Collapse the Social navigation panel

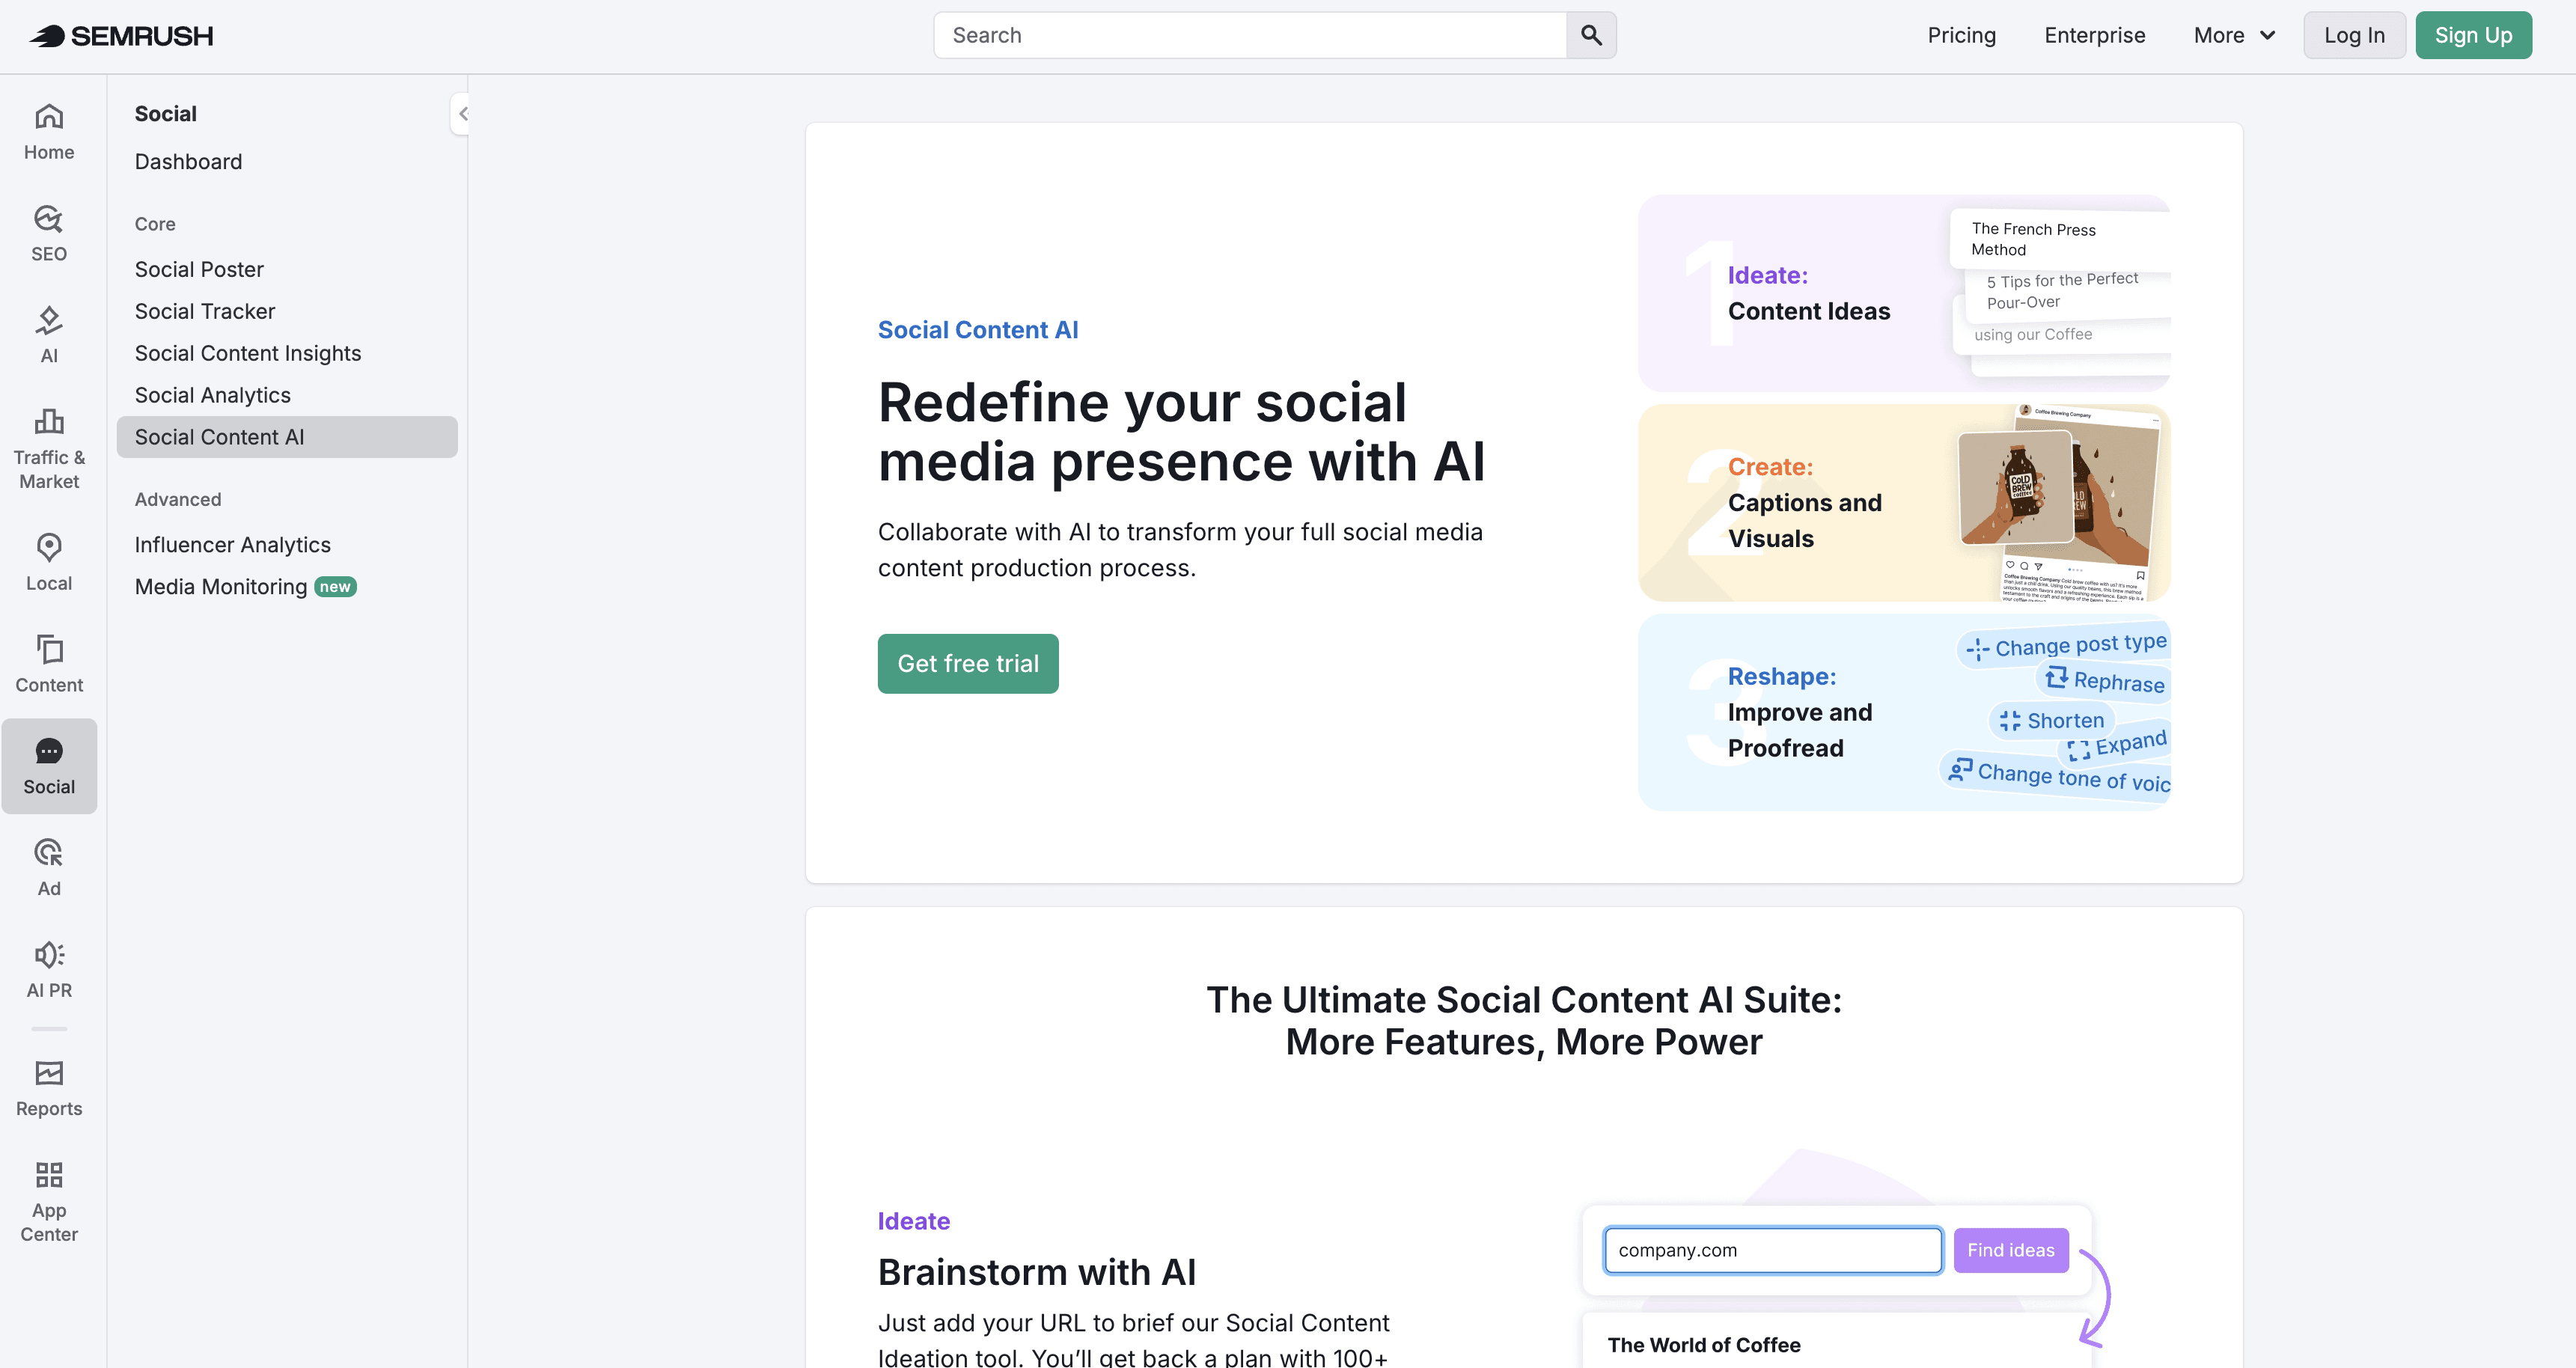click(x=462, y=113)
